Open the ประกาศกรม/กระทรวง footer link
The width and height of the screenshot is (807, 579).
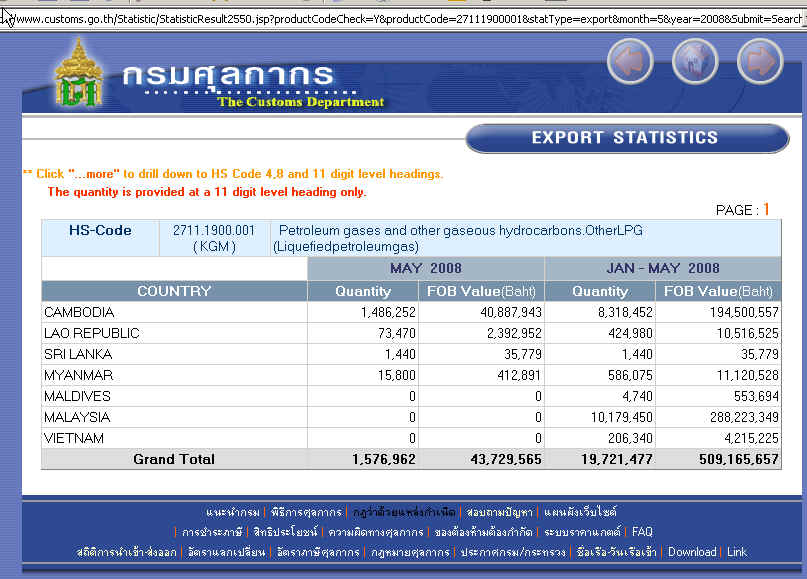[513, 552]
